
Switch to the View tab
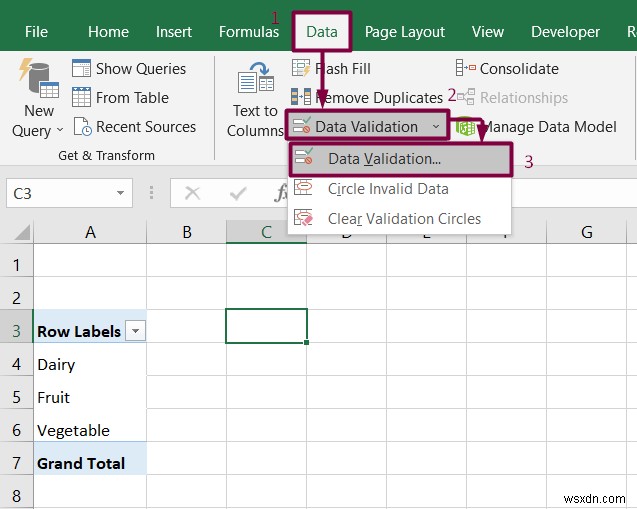[488, 32]
